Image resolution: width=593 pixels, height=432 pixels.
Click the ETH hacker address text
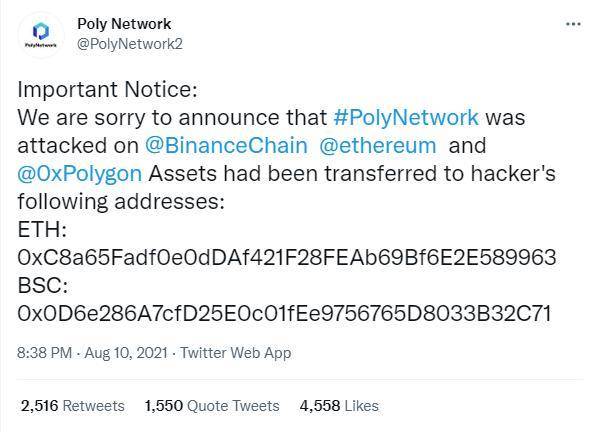pos(287,258)
